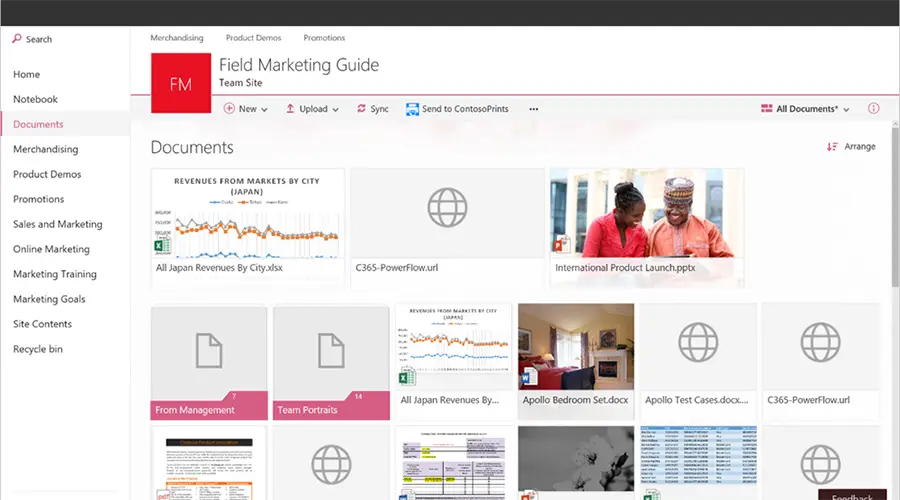This screenshot has height=500, width=900.
Task: Open the Product Demos top link
Action: click(x=253, y=38)
